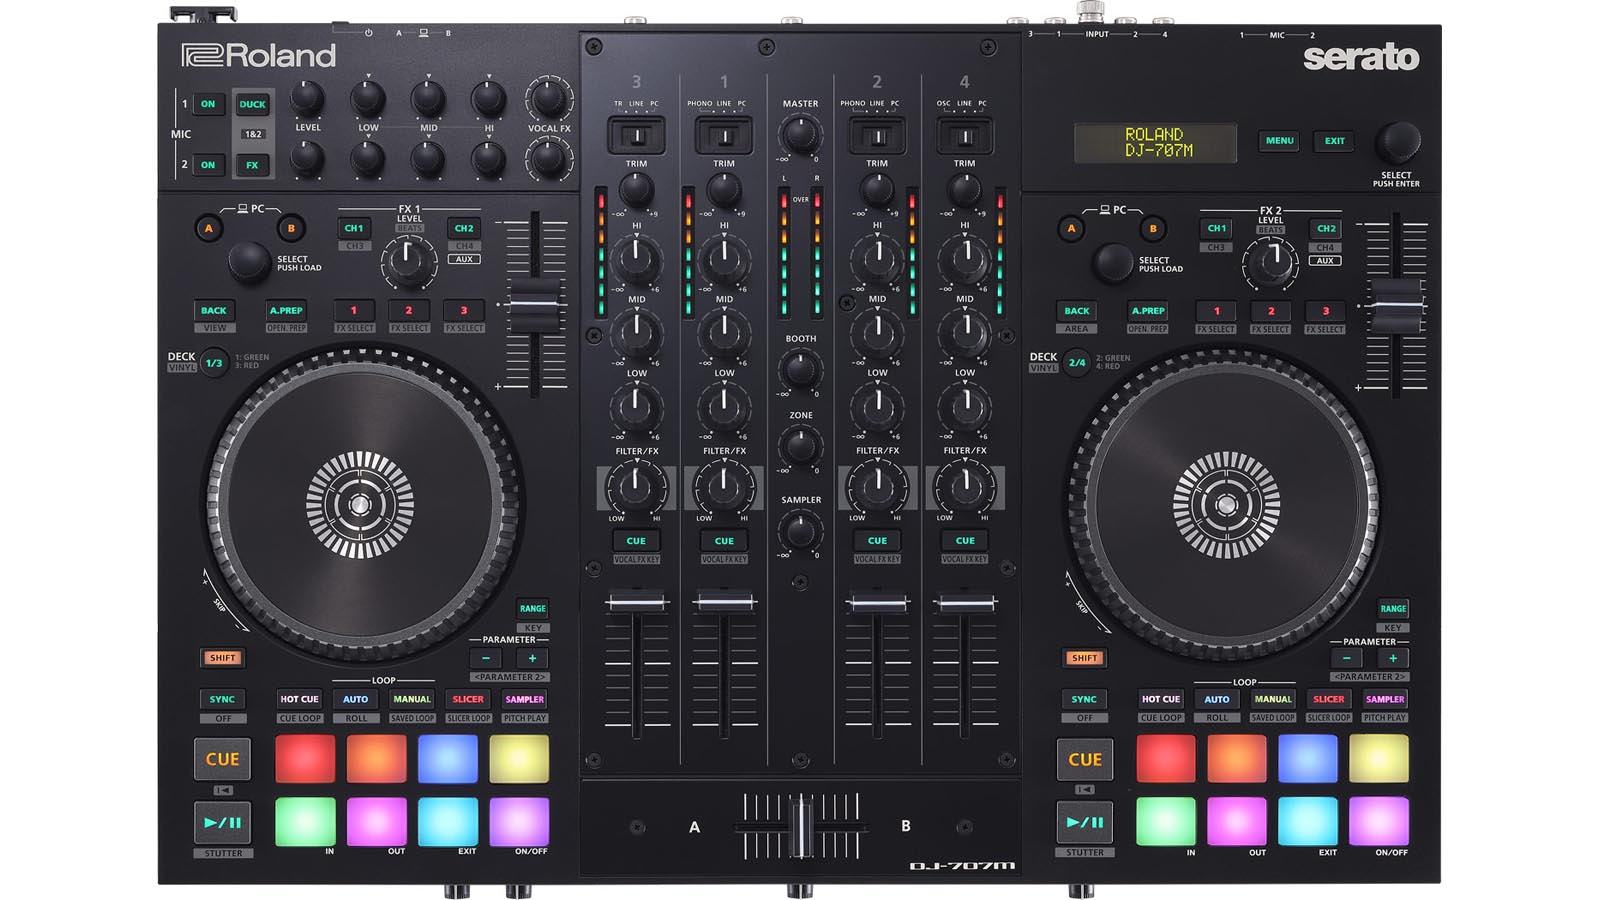The width and height of the screenshot is (1600, 900).
Task: Toggle MIC 2 ON button
Action: [x=208, y=165]
